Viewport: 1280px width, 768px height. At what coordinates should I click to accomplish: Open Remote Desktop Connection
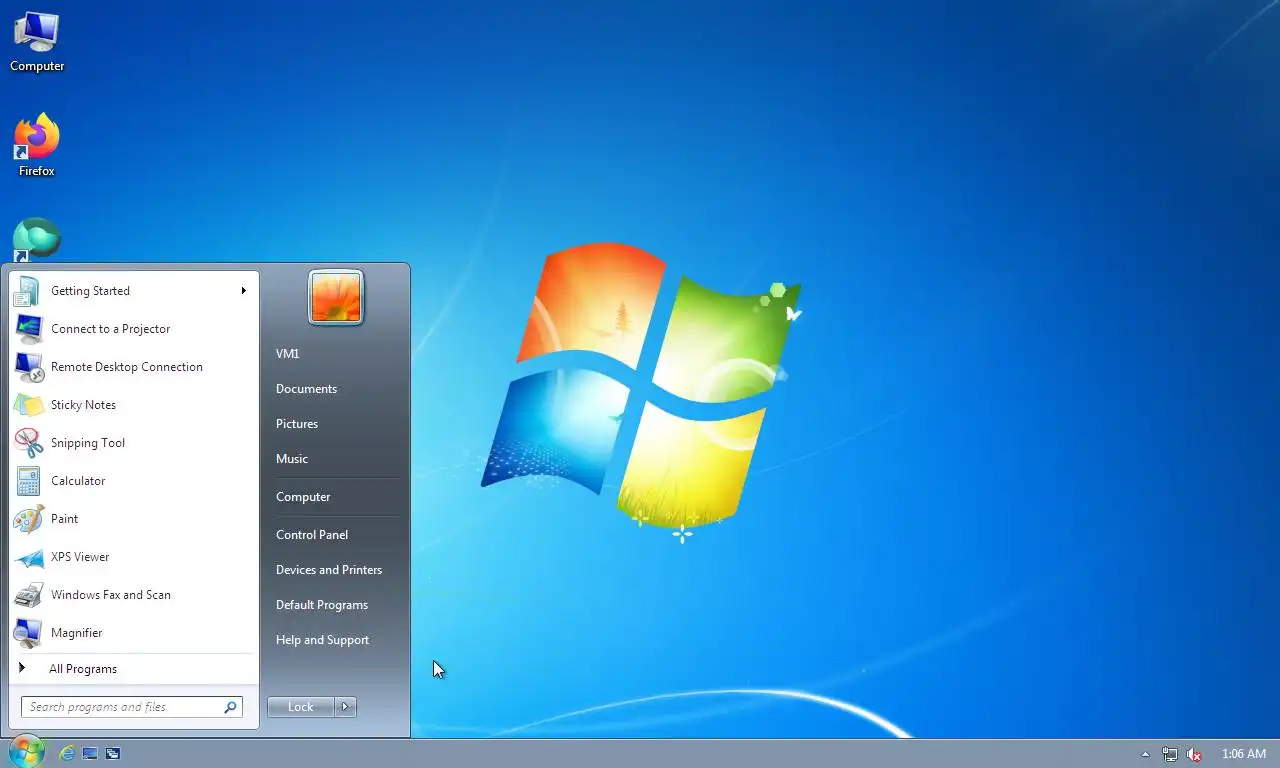tap(134, 367)
